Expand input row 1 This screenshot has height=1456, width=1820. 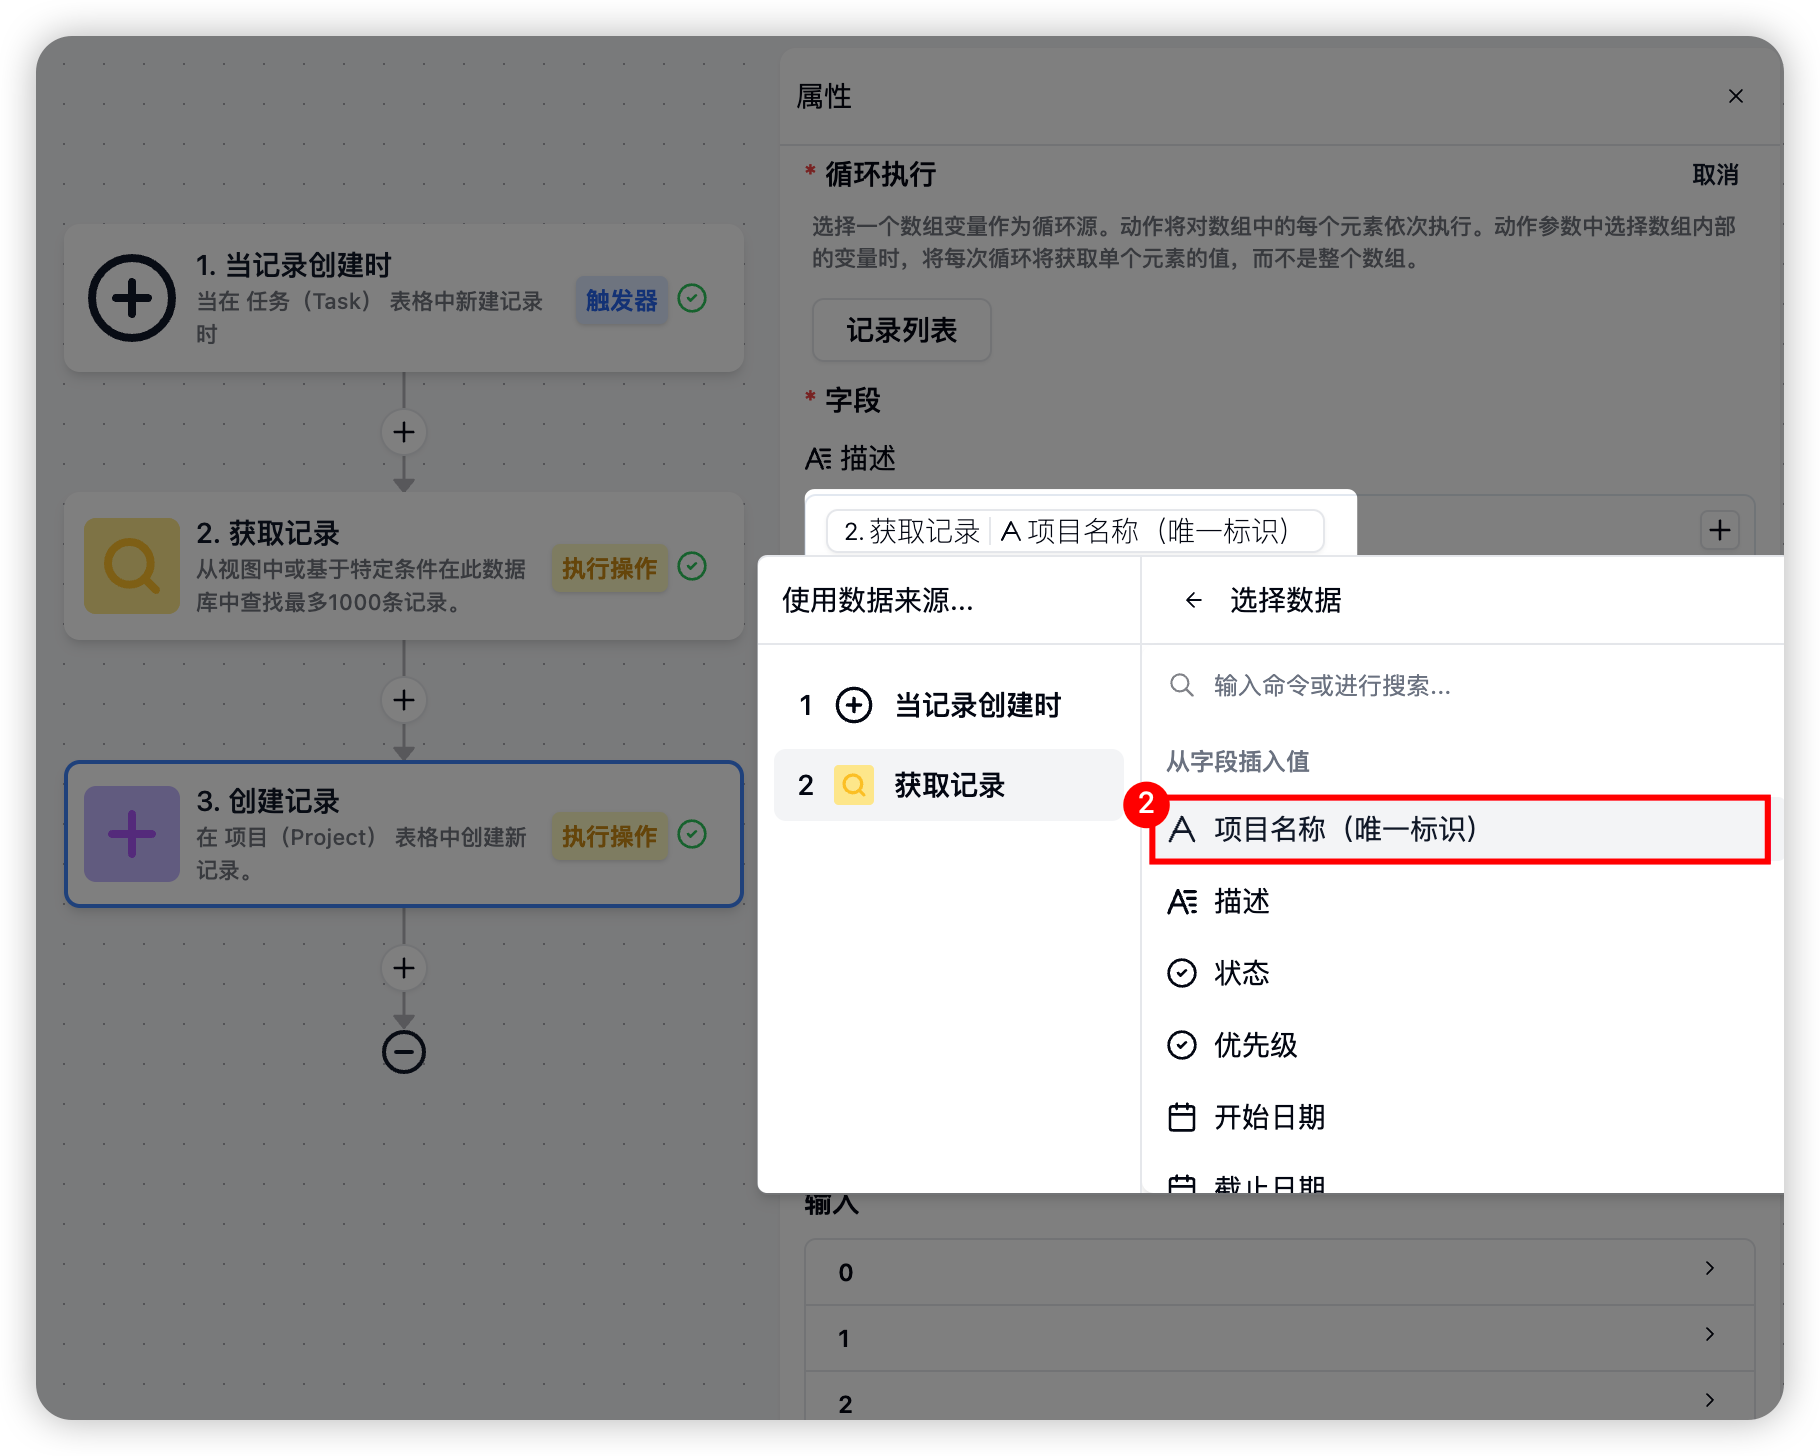1280,1338
